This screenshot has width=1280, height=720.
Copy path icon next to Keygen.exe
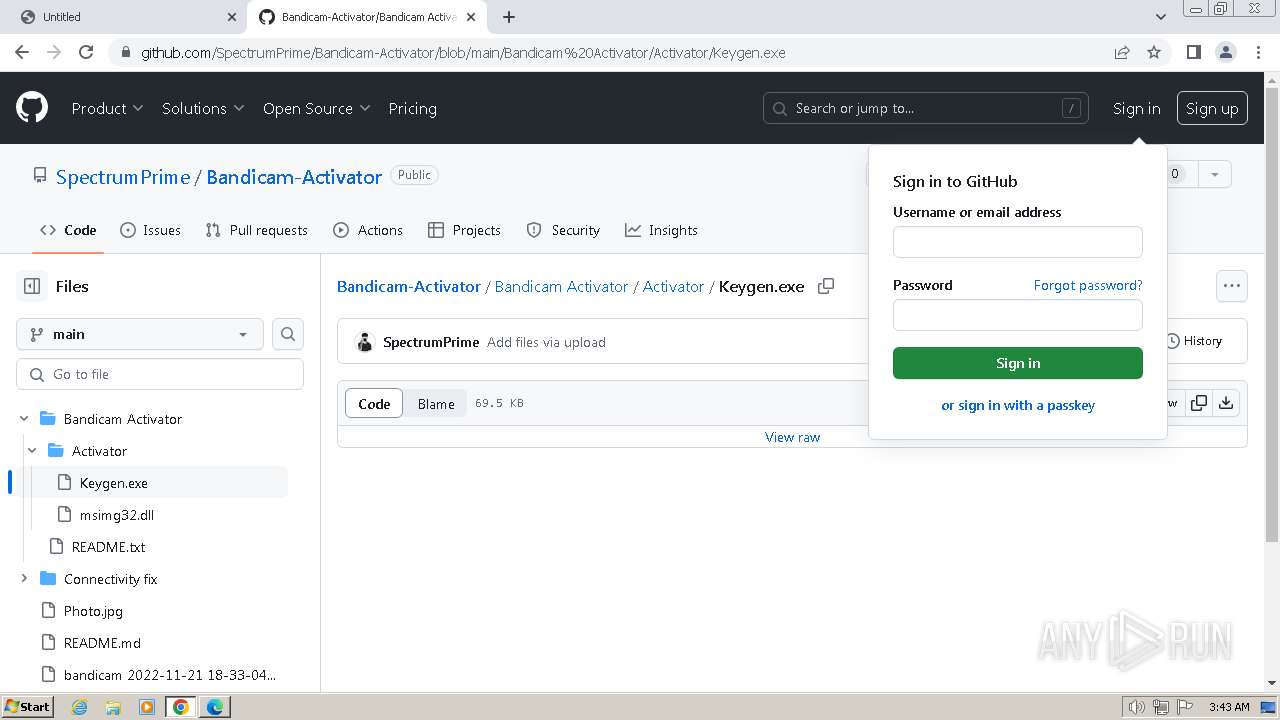click(x=826, y=286)
